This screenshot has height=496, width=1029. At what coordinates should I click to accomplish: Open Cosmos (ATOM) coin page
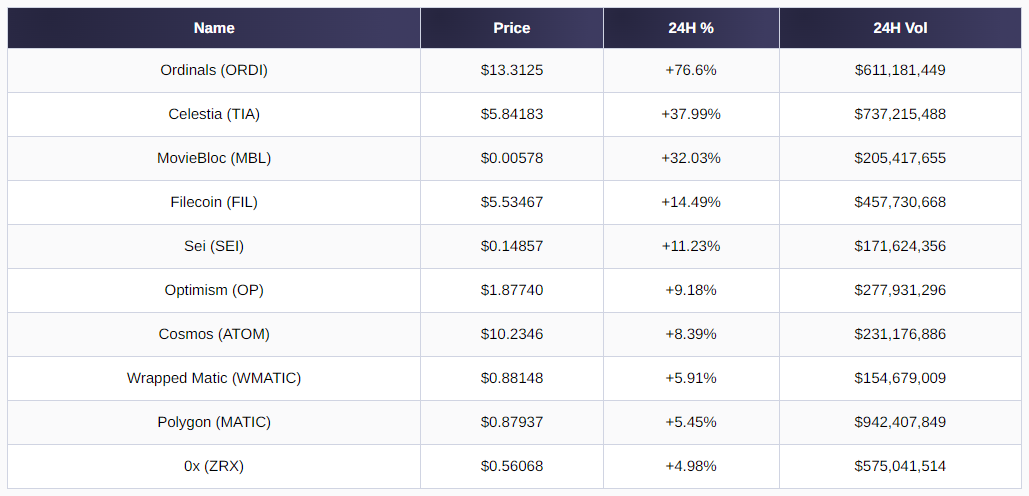click(214, 334)
